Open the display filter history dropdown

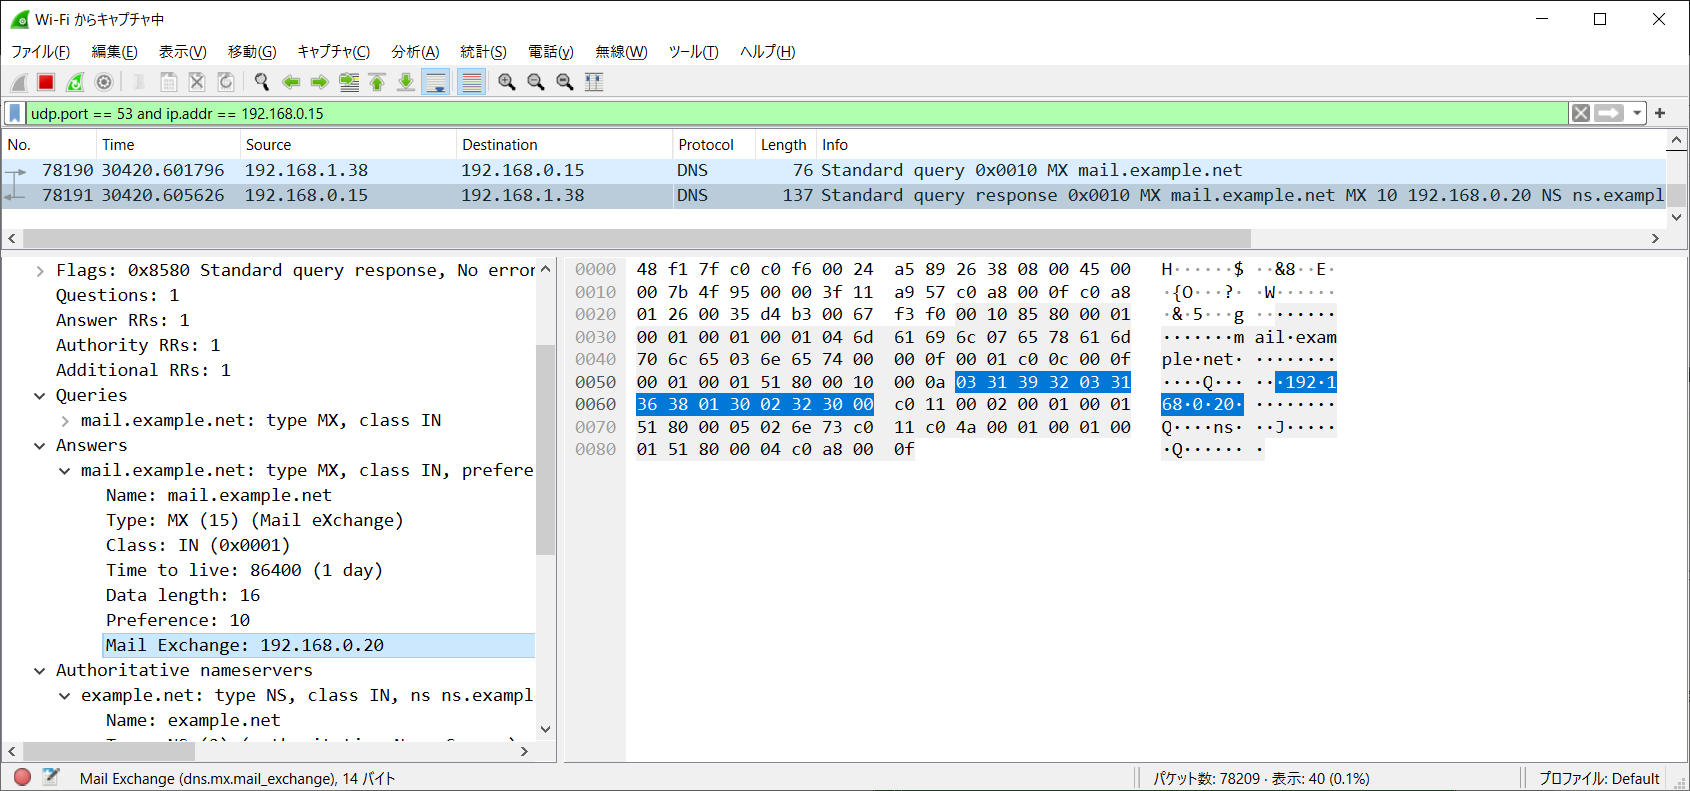tap(1637, 113)
